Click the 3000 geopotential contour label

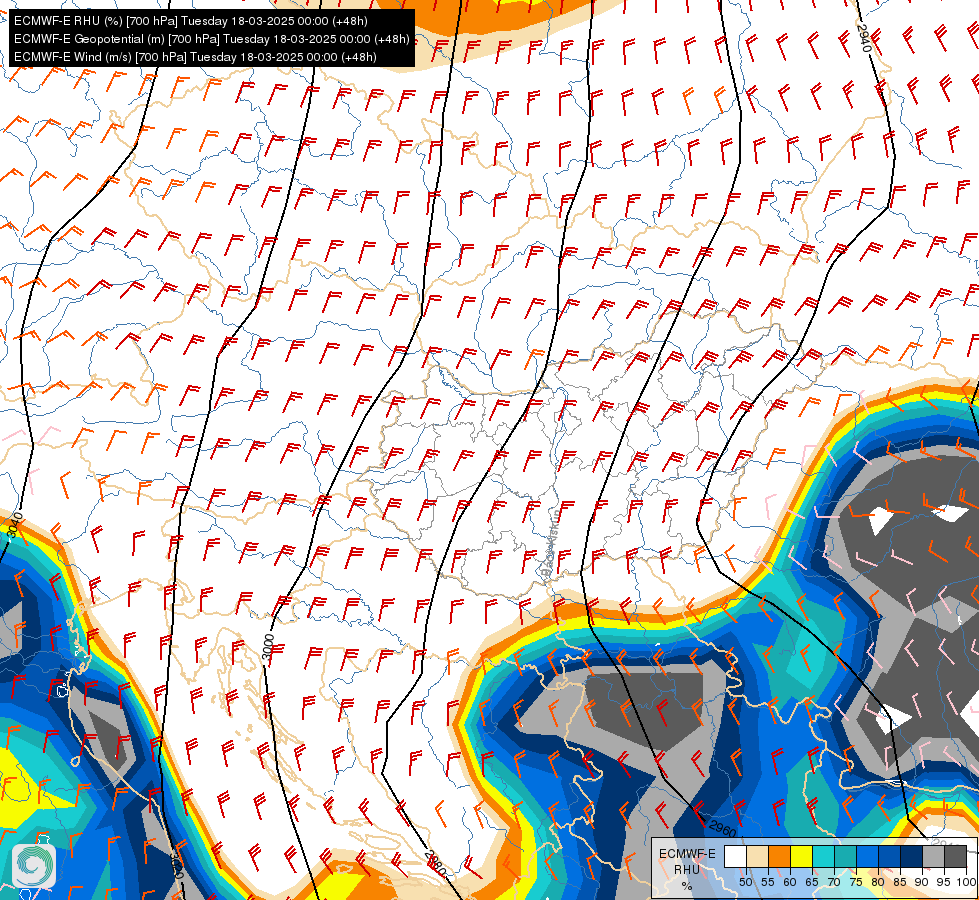tap(268, 647)
